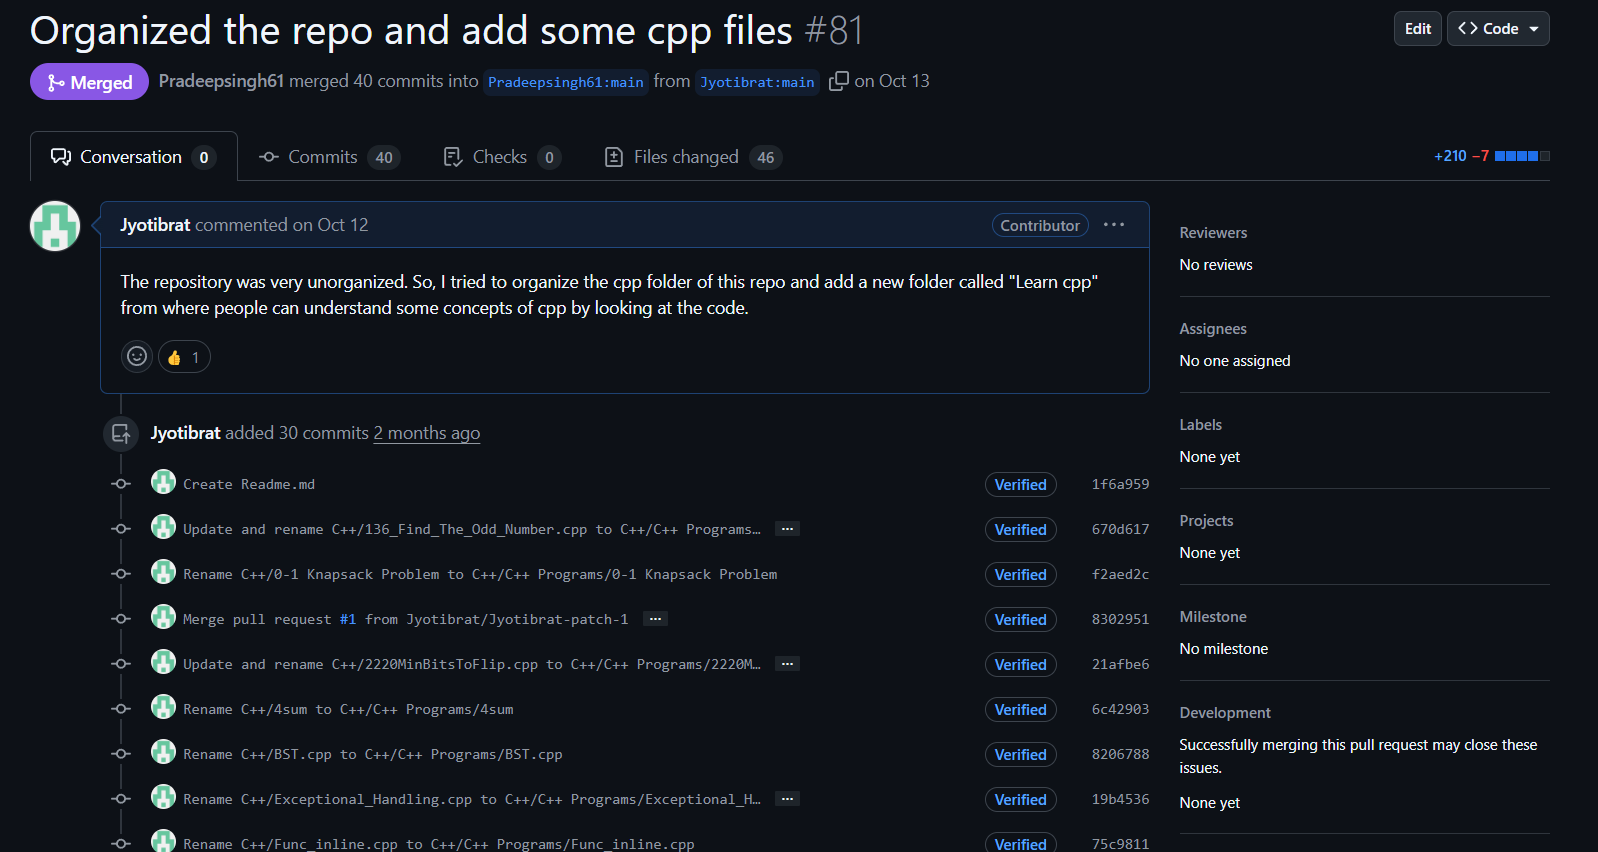
Task: Click Verified badge for Create Readme.md
Action: [x=1020, y=485]
